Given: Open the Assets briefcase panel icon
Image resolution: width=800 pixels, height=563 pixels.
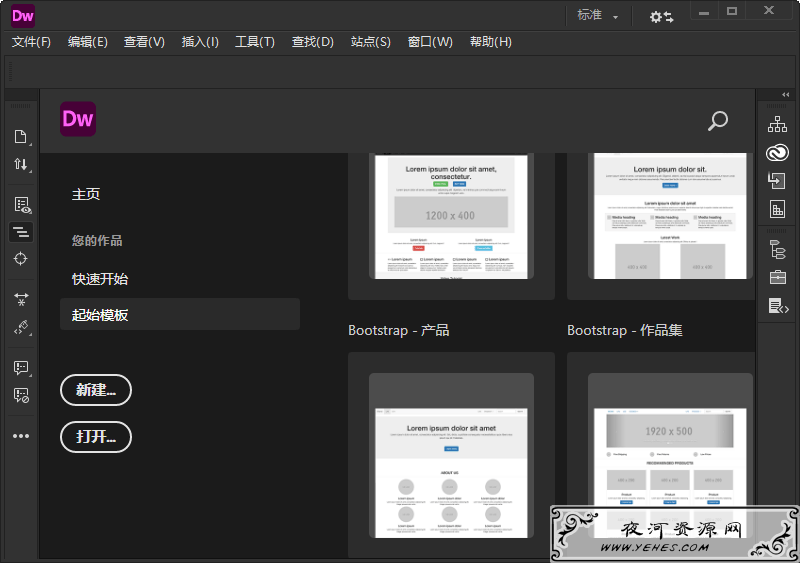Looking at the screenshot, I should [778, 277].
